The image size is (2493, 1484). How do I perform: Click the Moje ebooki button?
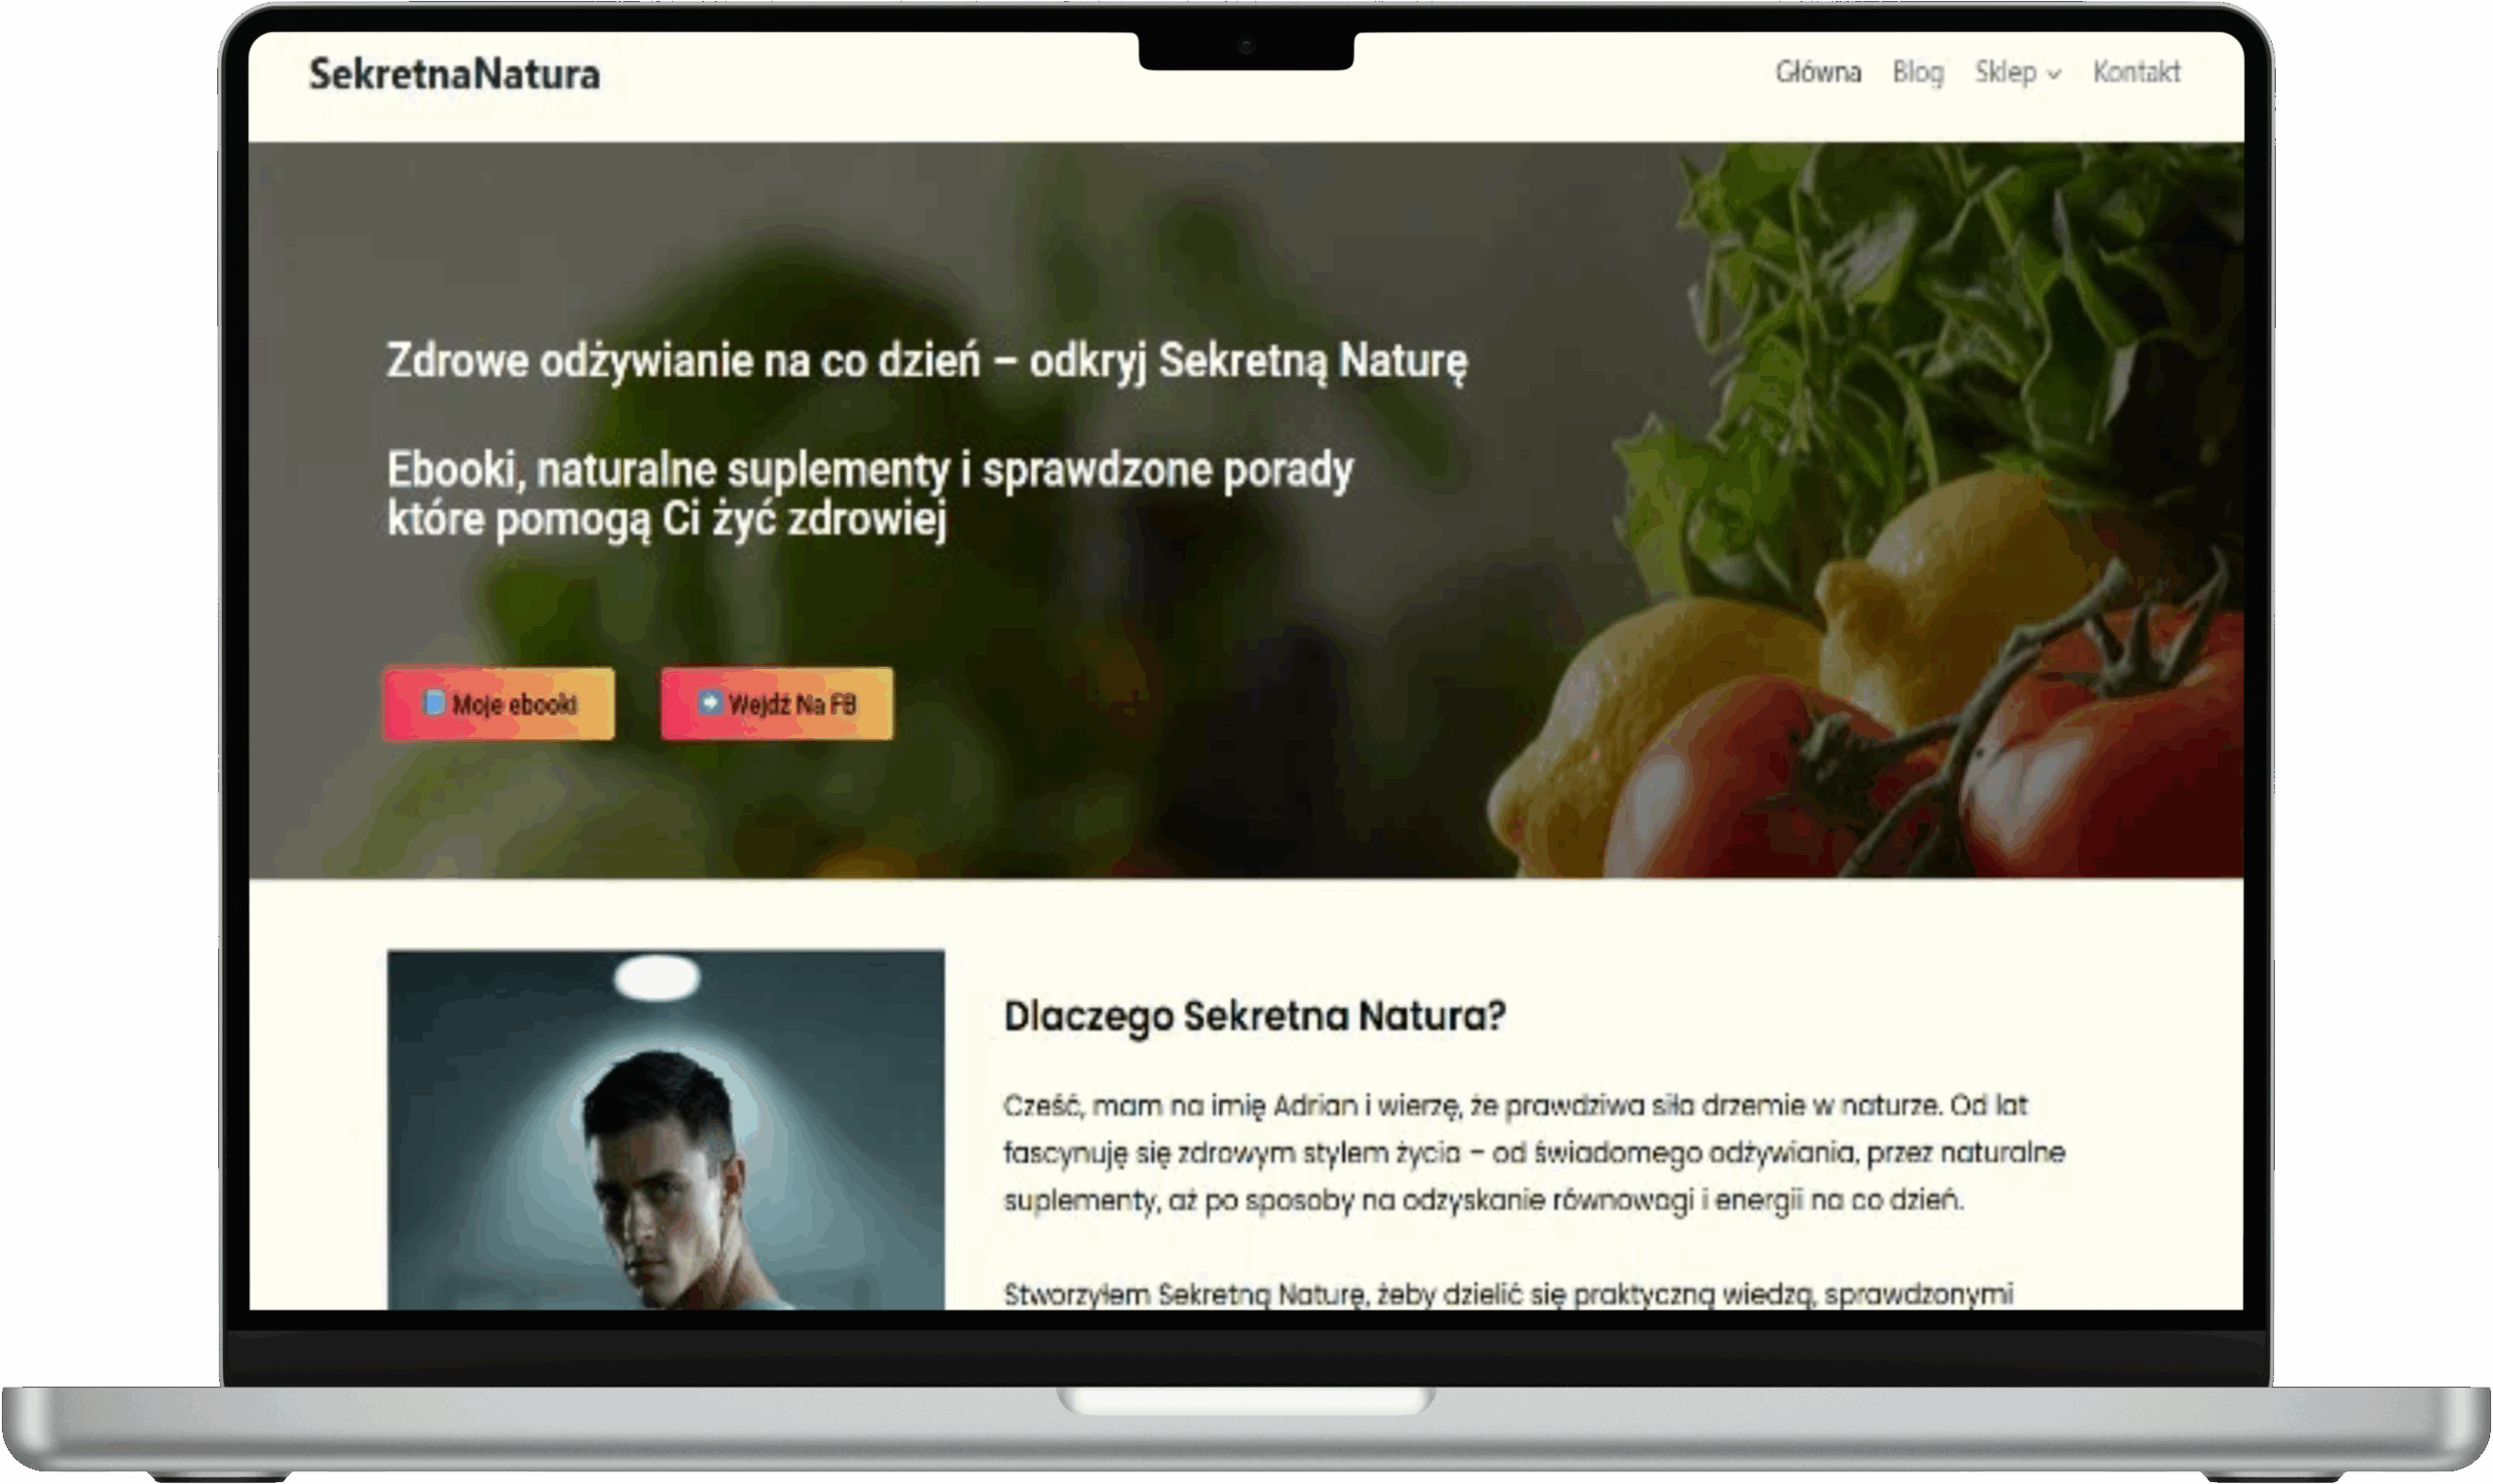[x=498, y=703]
